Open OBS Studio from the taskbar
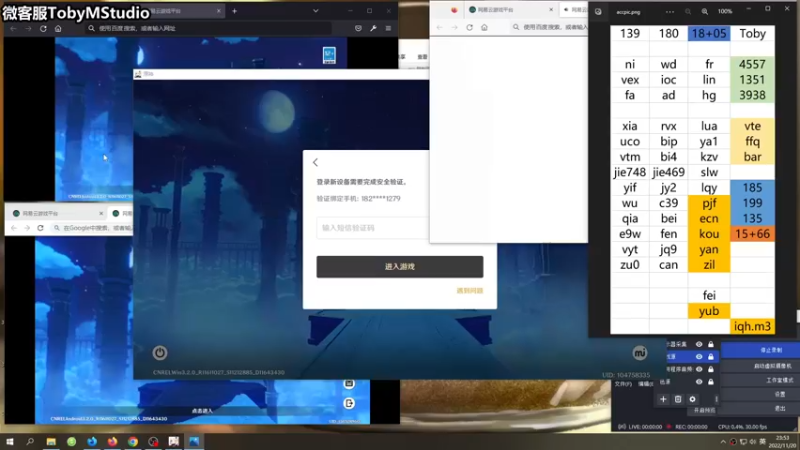The height and width of the screenshot is (450, 800). [153, 441]
